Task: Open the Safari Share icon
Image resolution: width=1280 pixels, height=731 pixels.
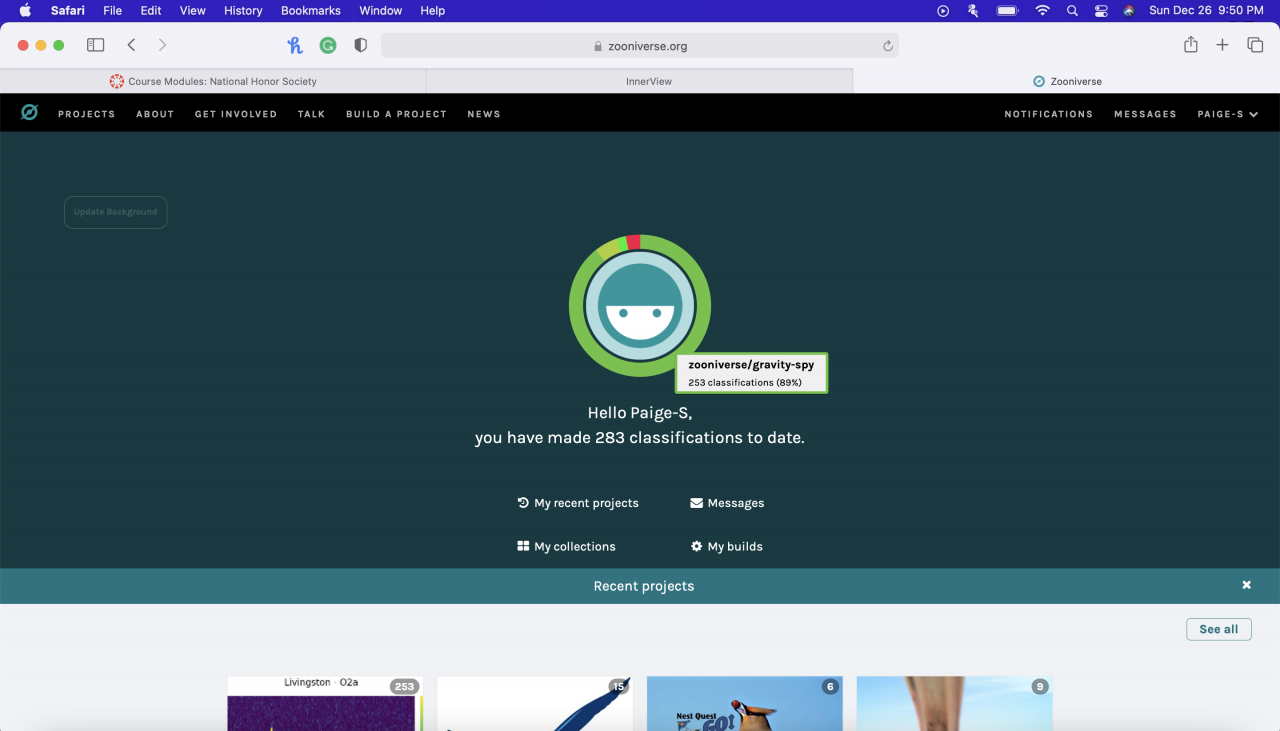Action: (x=1190, y=45)
